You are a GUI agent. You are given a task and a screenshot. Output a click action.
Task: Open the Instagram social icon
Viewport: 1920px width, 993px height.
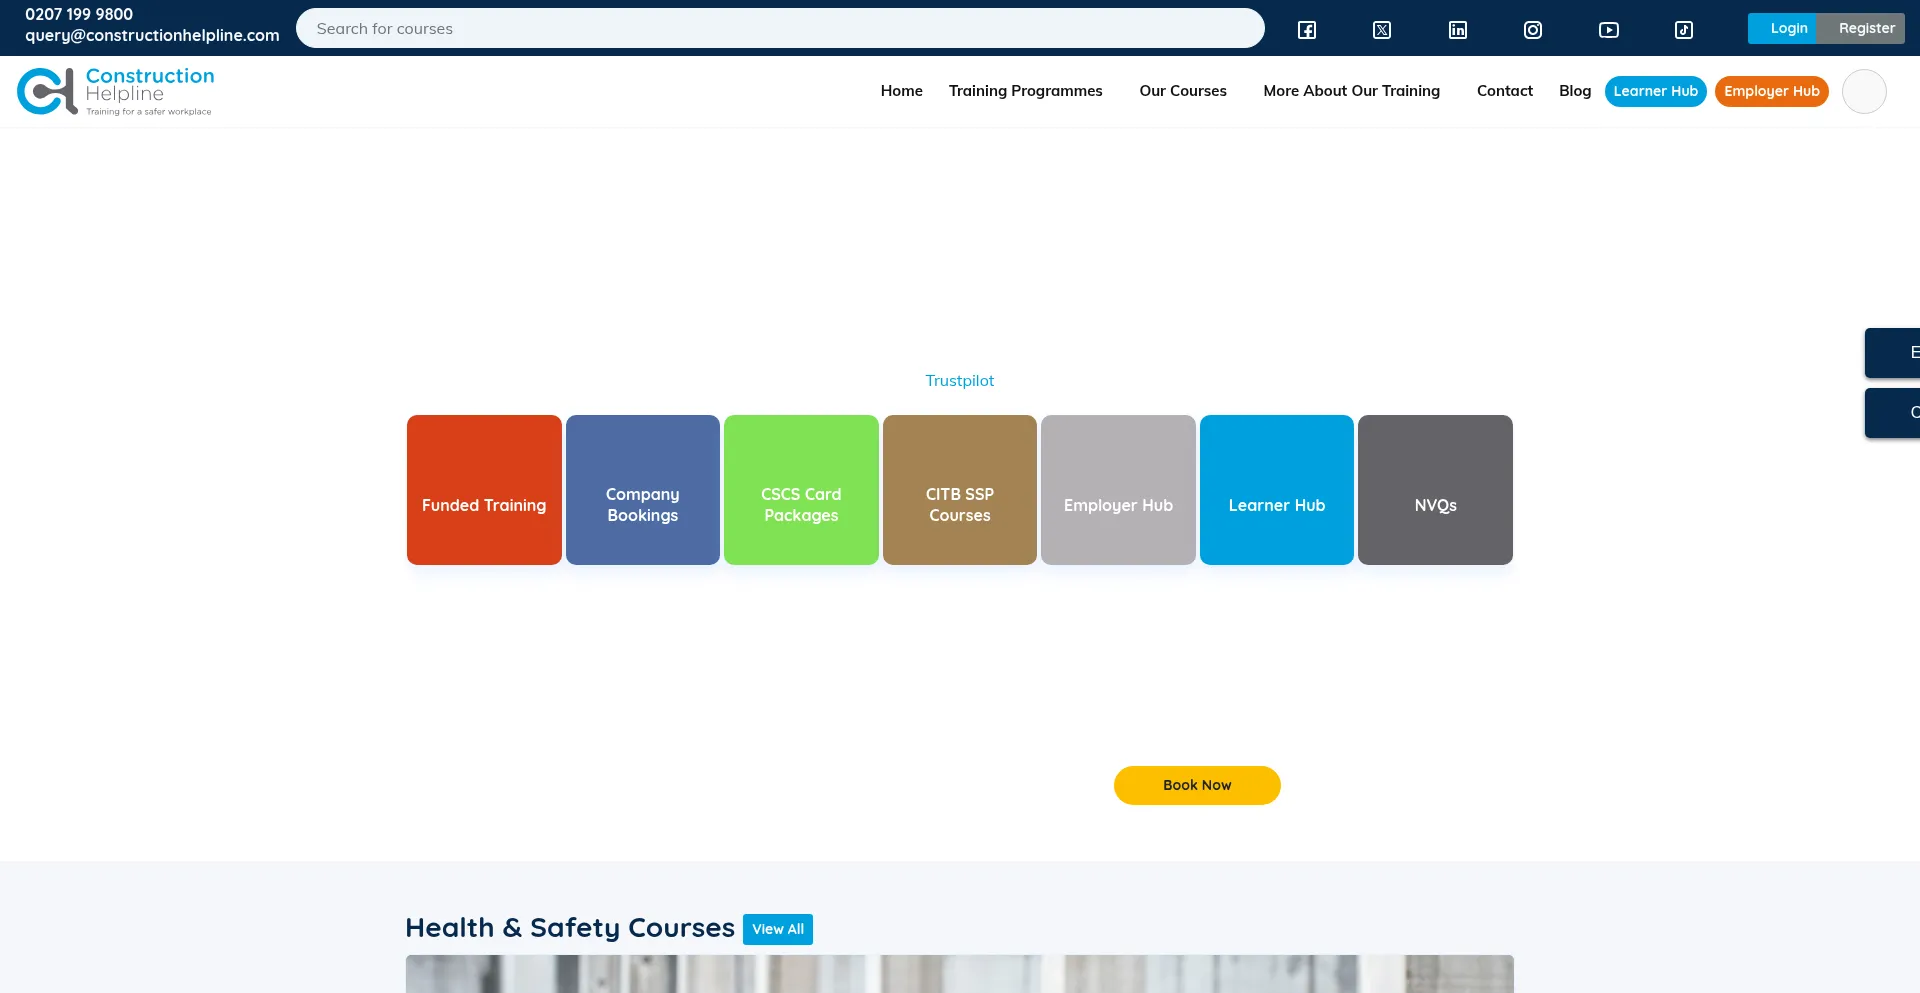(x=1532, y=30)
